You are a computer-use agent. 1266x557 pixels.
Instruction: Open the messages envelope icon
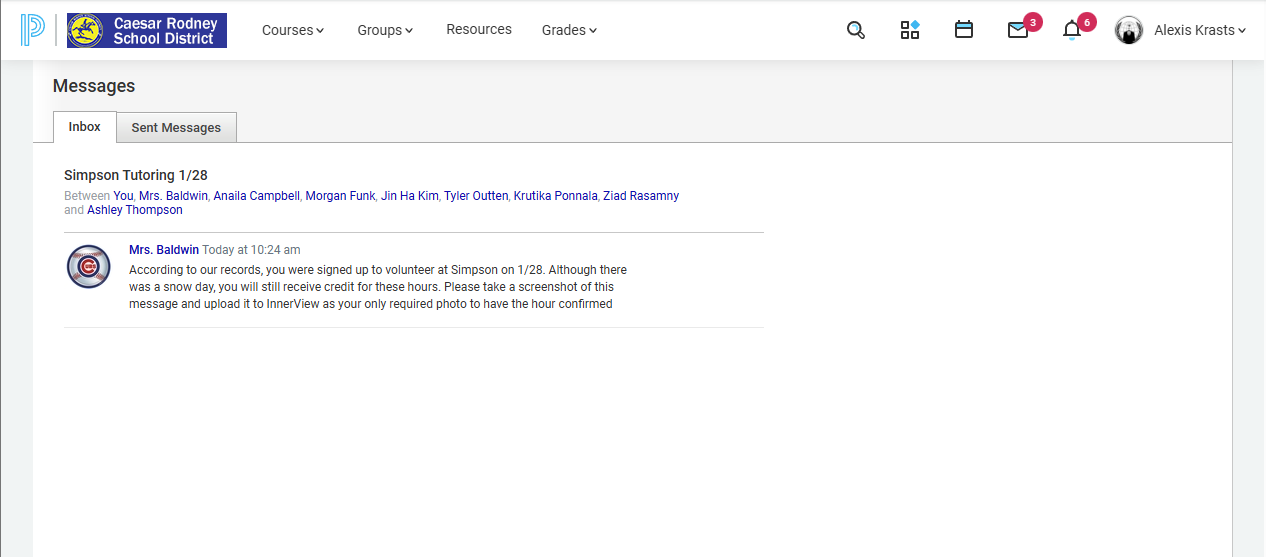click(1018, 30)
